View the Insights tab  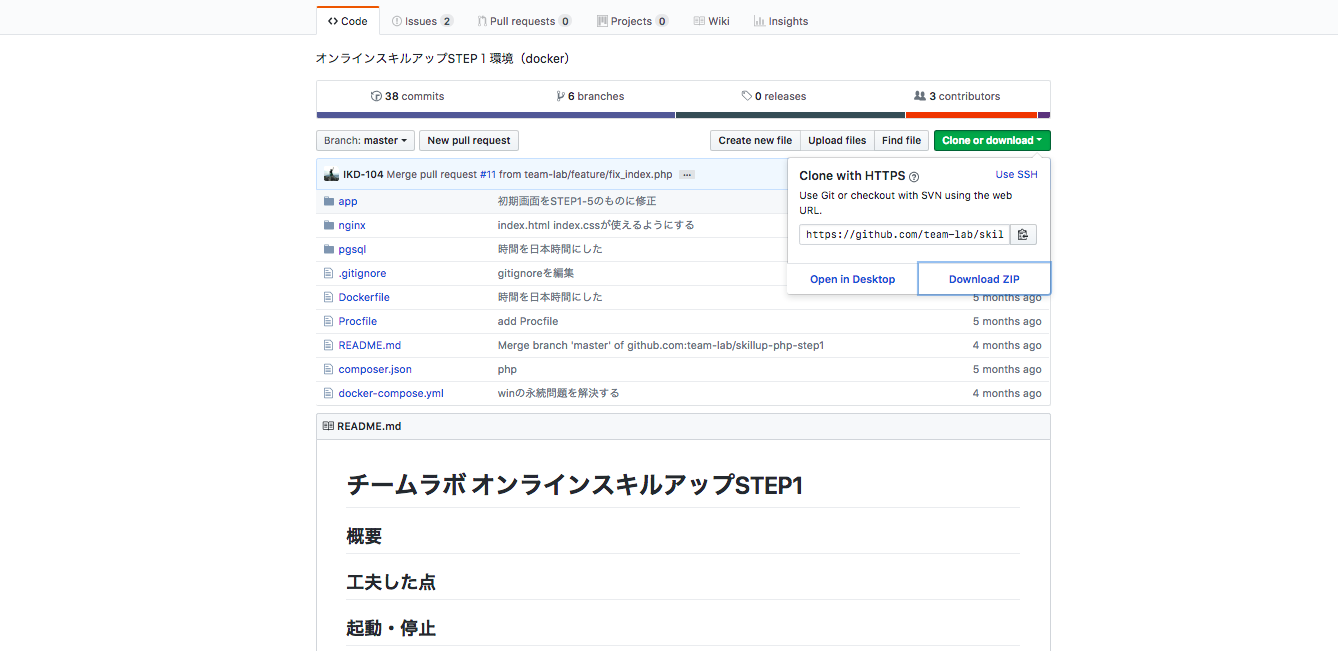[781, 21]
